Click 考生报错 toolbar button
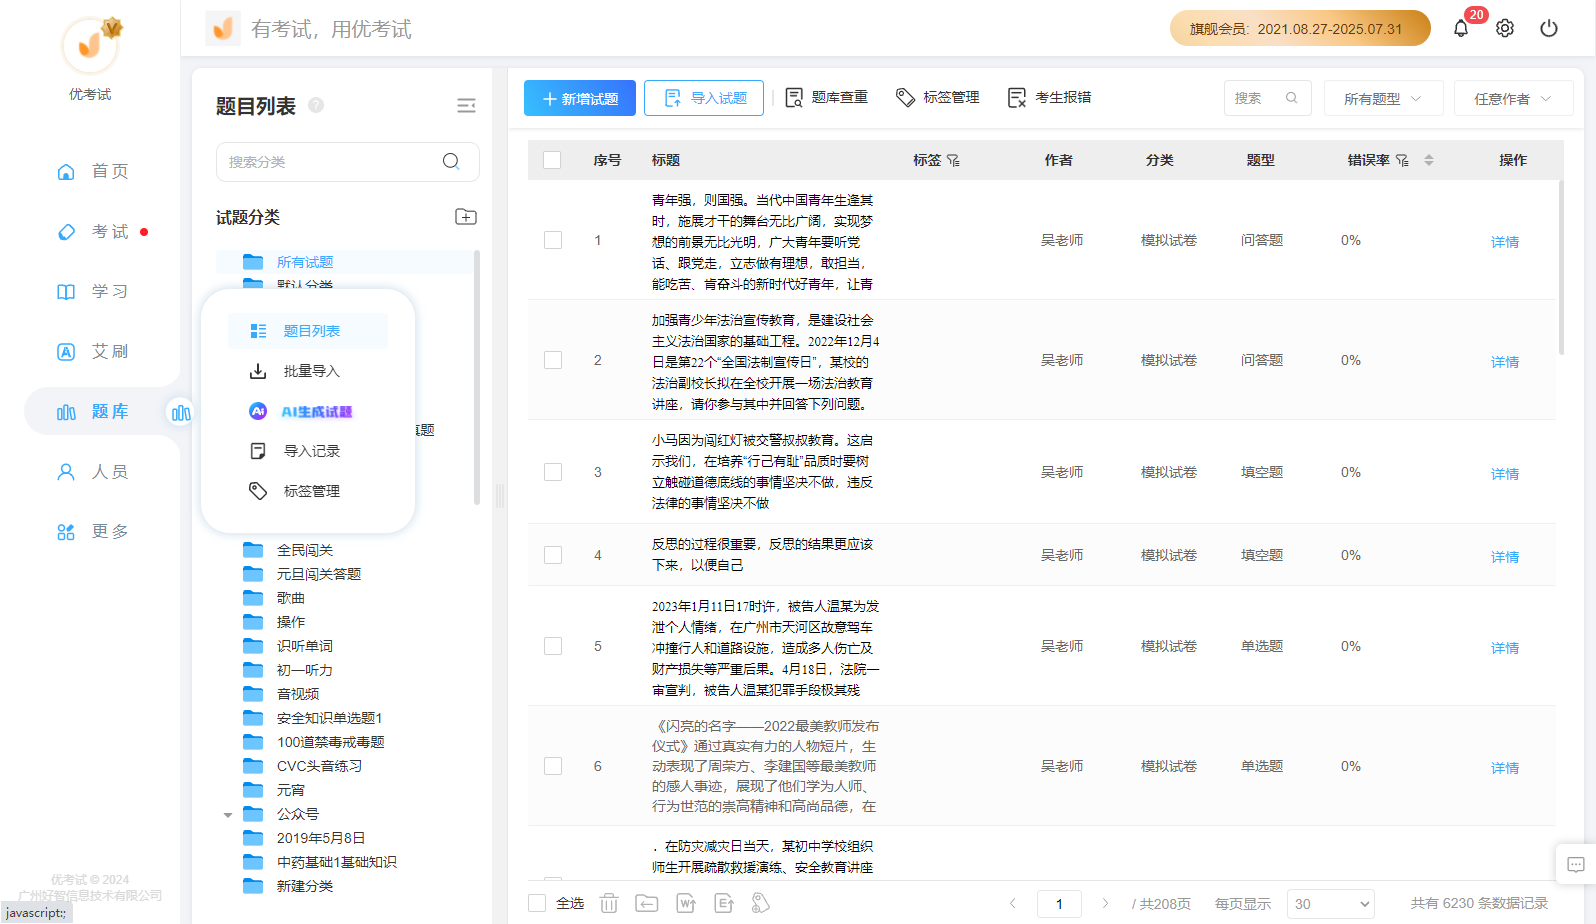The height and width of the screenshot is (924, 1596). 1050,97
